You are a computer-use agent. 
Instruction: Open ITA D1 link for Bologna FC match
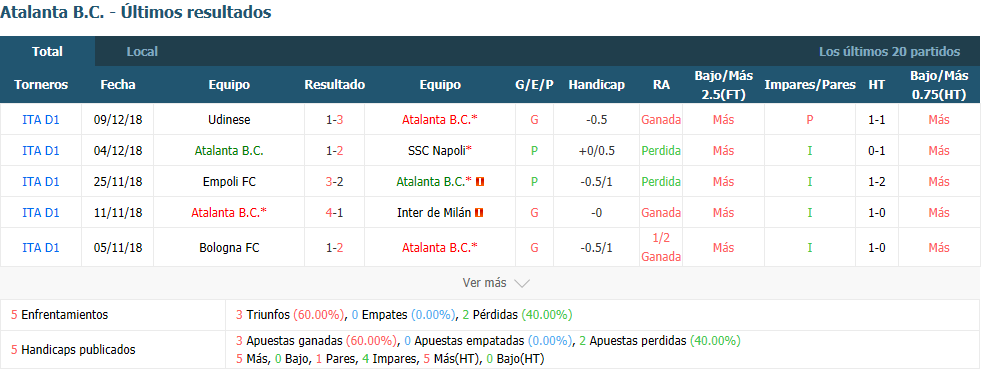tap(41, 247)
